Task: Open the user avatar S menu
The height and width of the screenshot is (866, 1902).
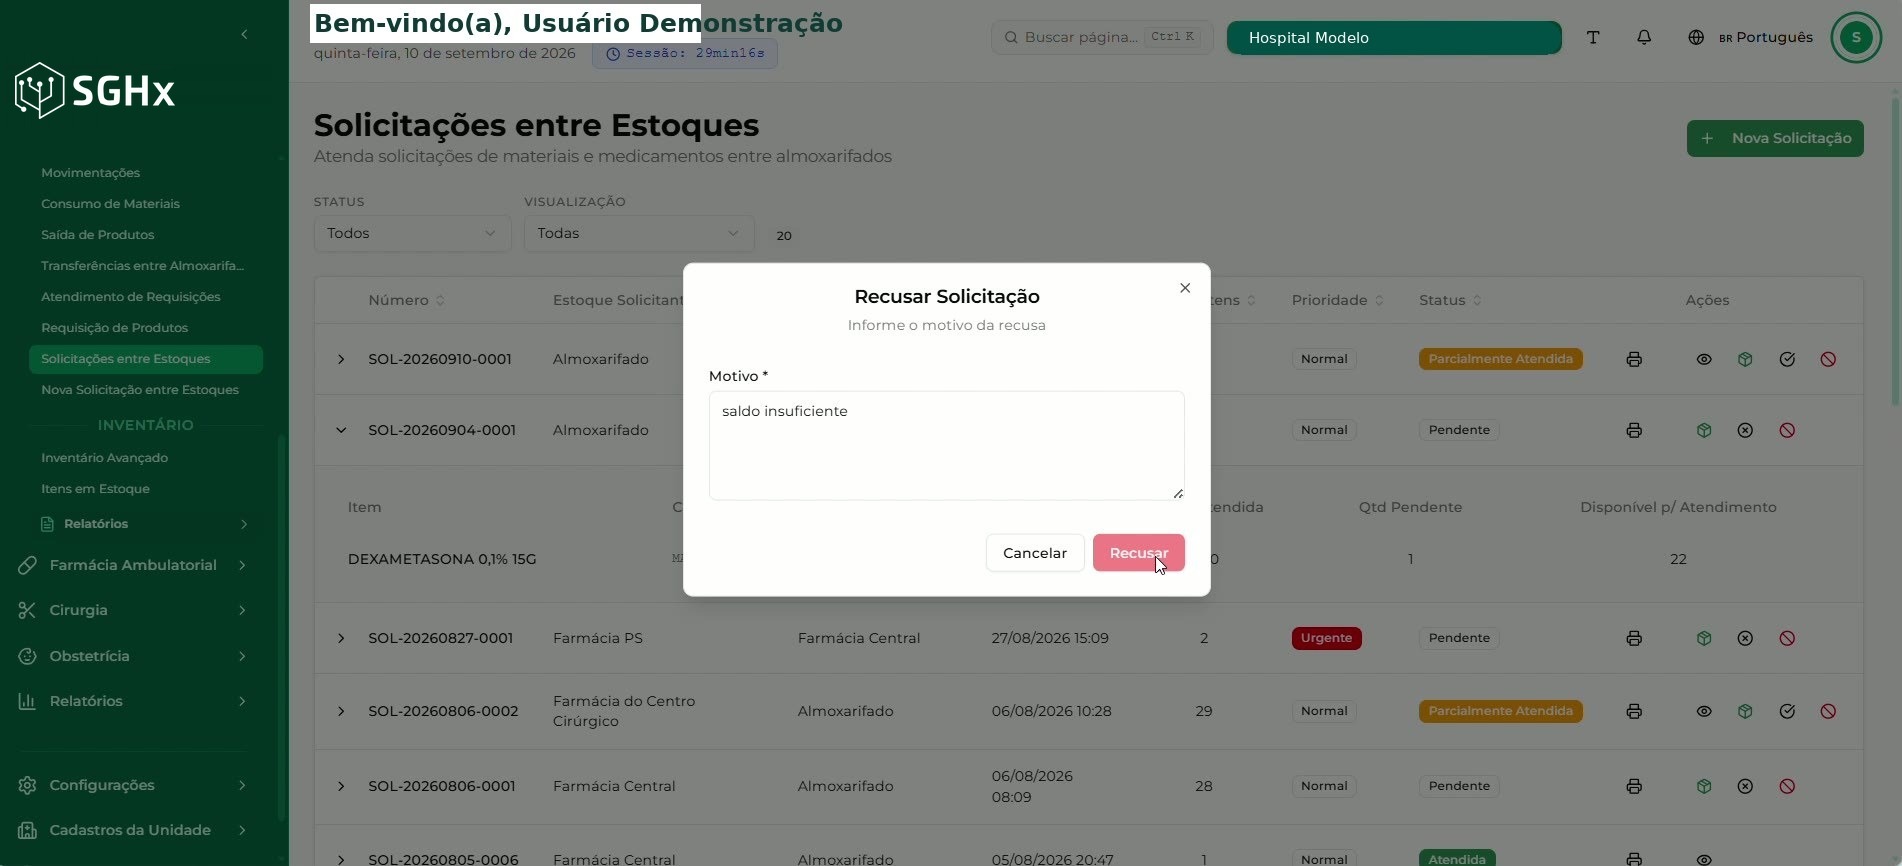Action: pyautogui.click(x=1856, y=37)
